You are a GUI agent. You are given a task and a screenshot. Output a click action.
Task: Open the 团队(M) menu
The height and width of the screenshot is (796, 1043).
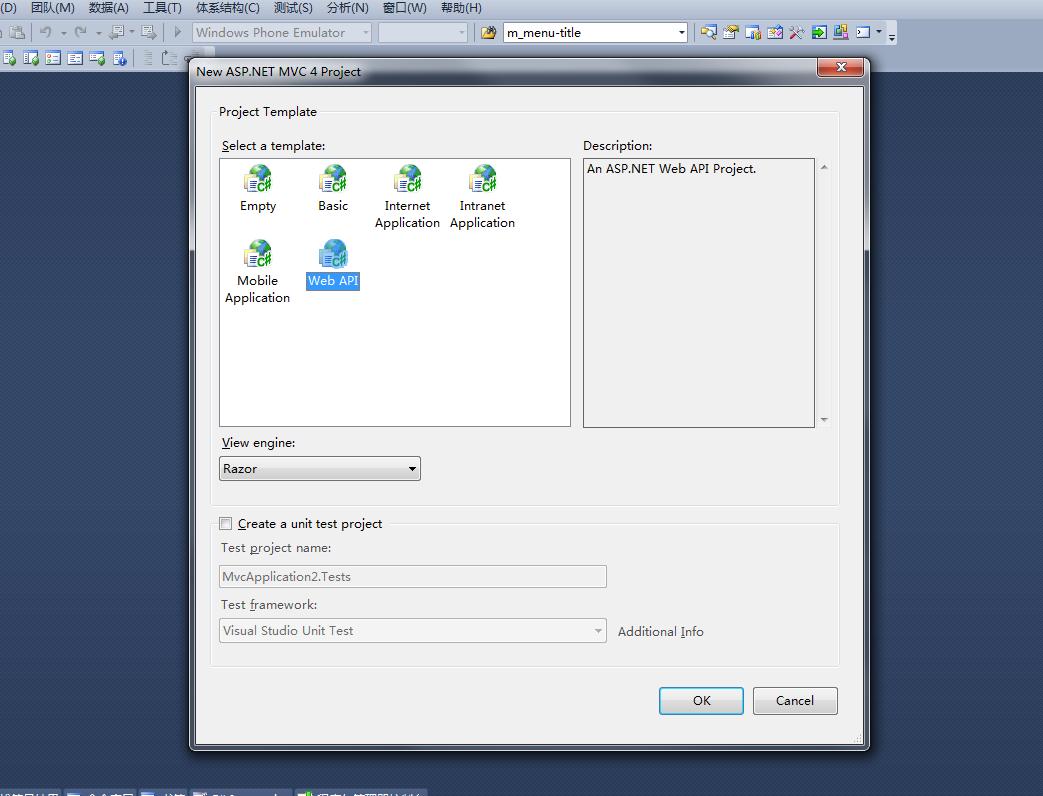(53, 8)
